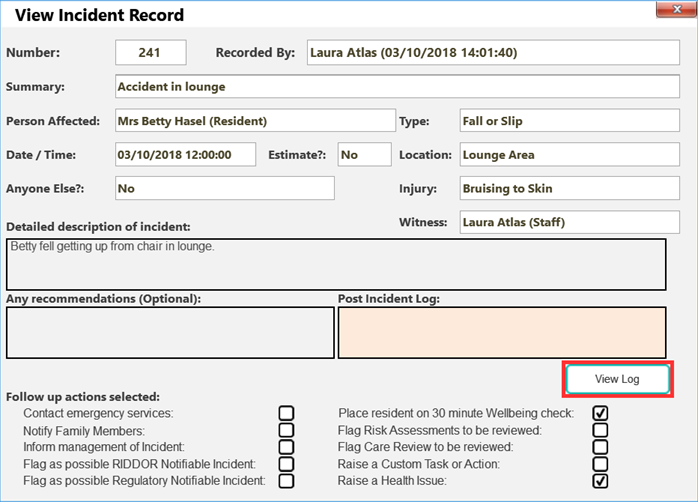Viewport: 698px width, 502px height.
Task: Check Flag as possible RIDDOR Notifiable Incident
Action: click(x=286, y=464)
